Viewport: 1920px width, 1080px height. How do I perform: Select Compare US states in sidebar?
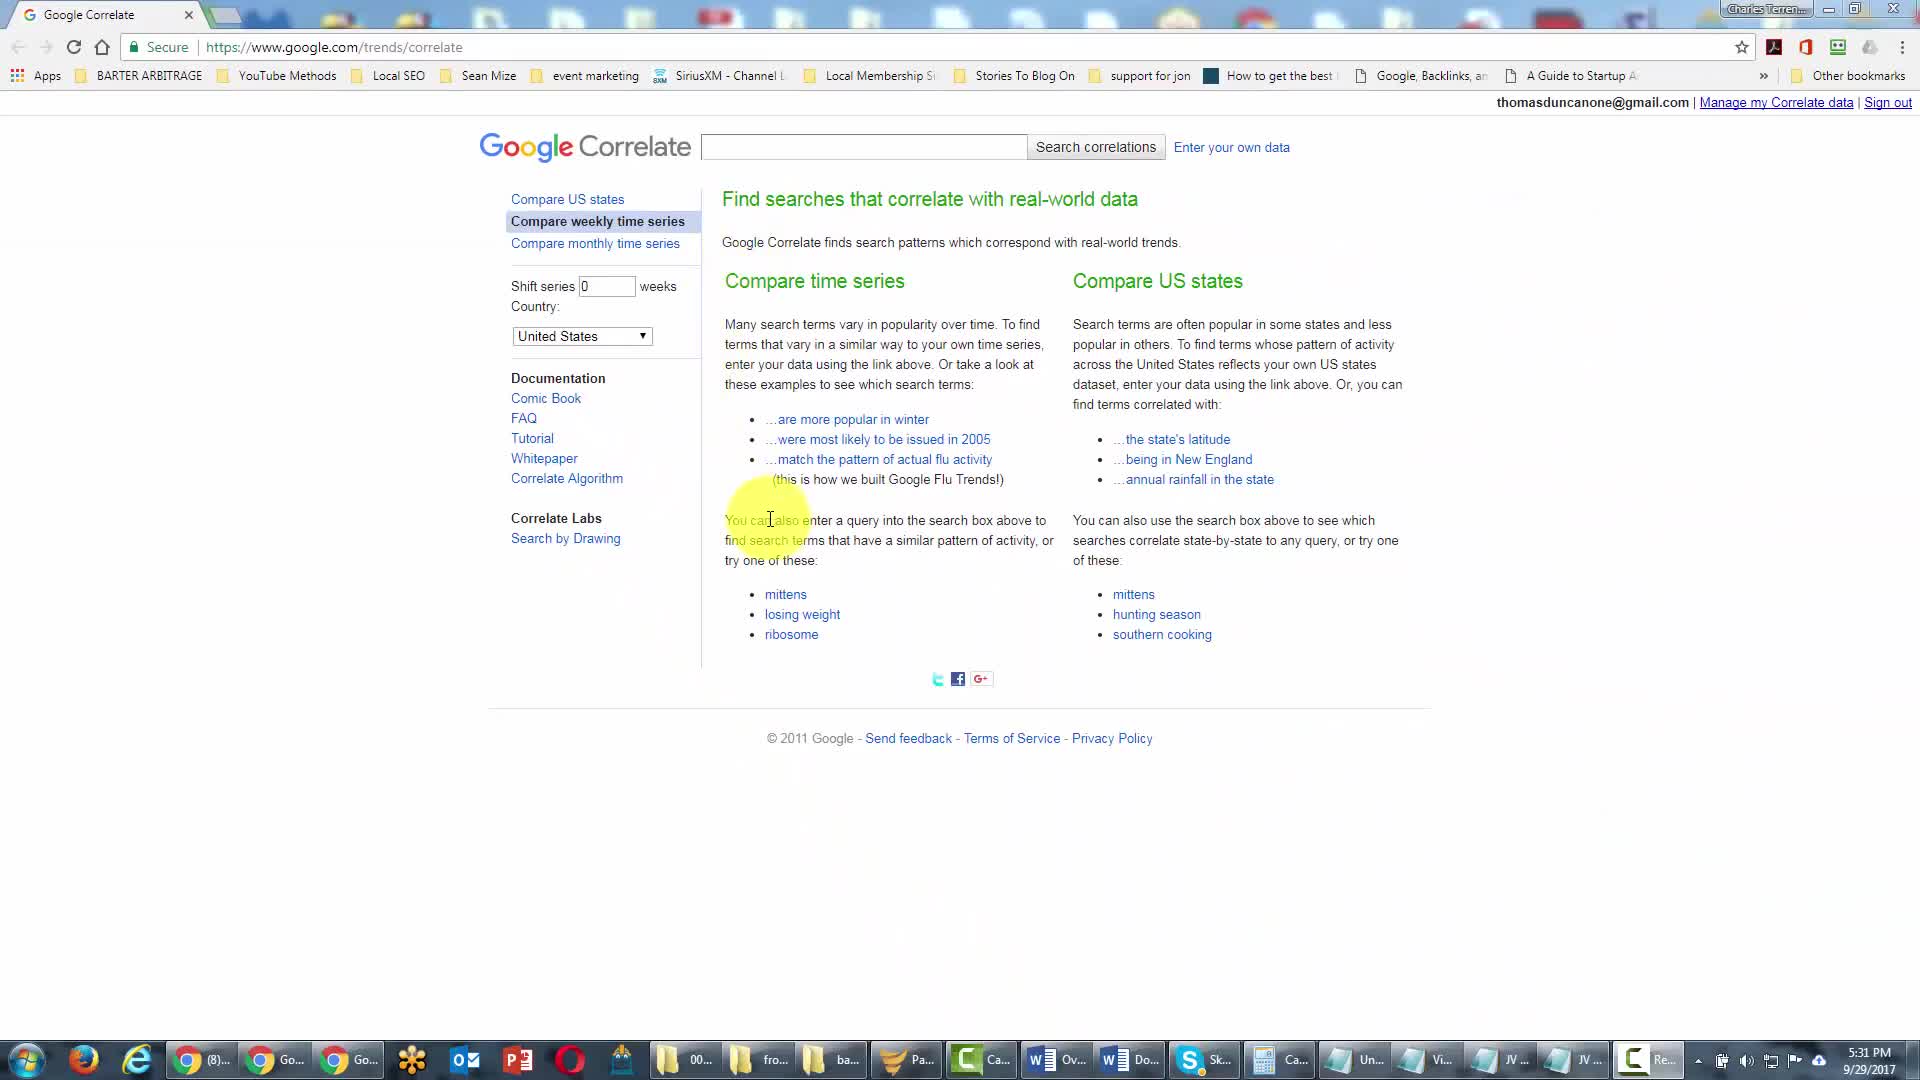(567, 200)
